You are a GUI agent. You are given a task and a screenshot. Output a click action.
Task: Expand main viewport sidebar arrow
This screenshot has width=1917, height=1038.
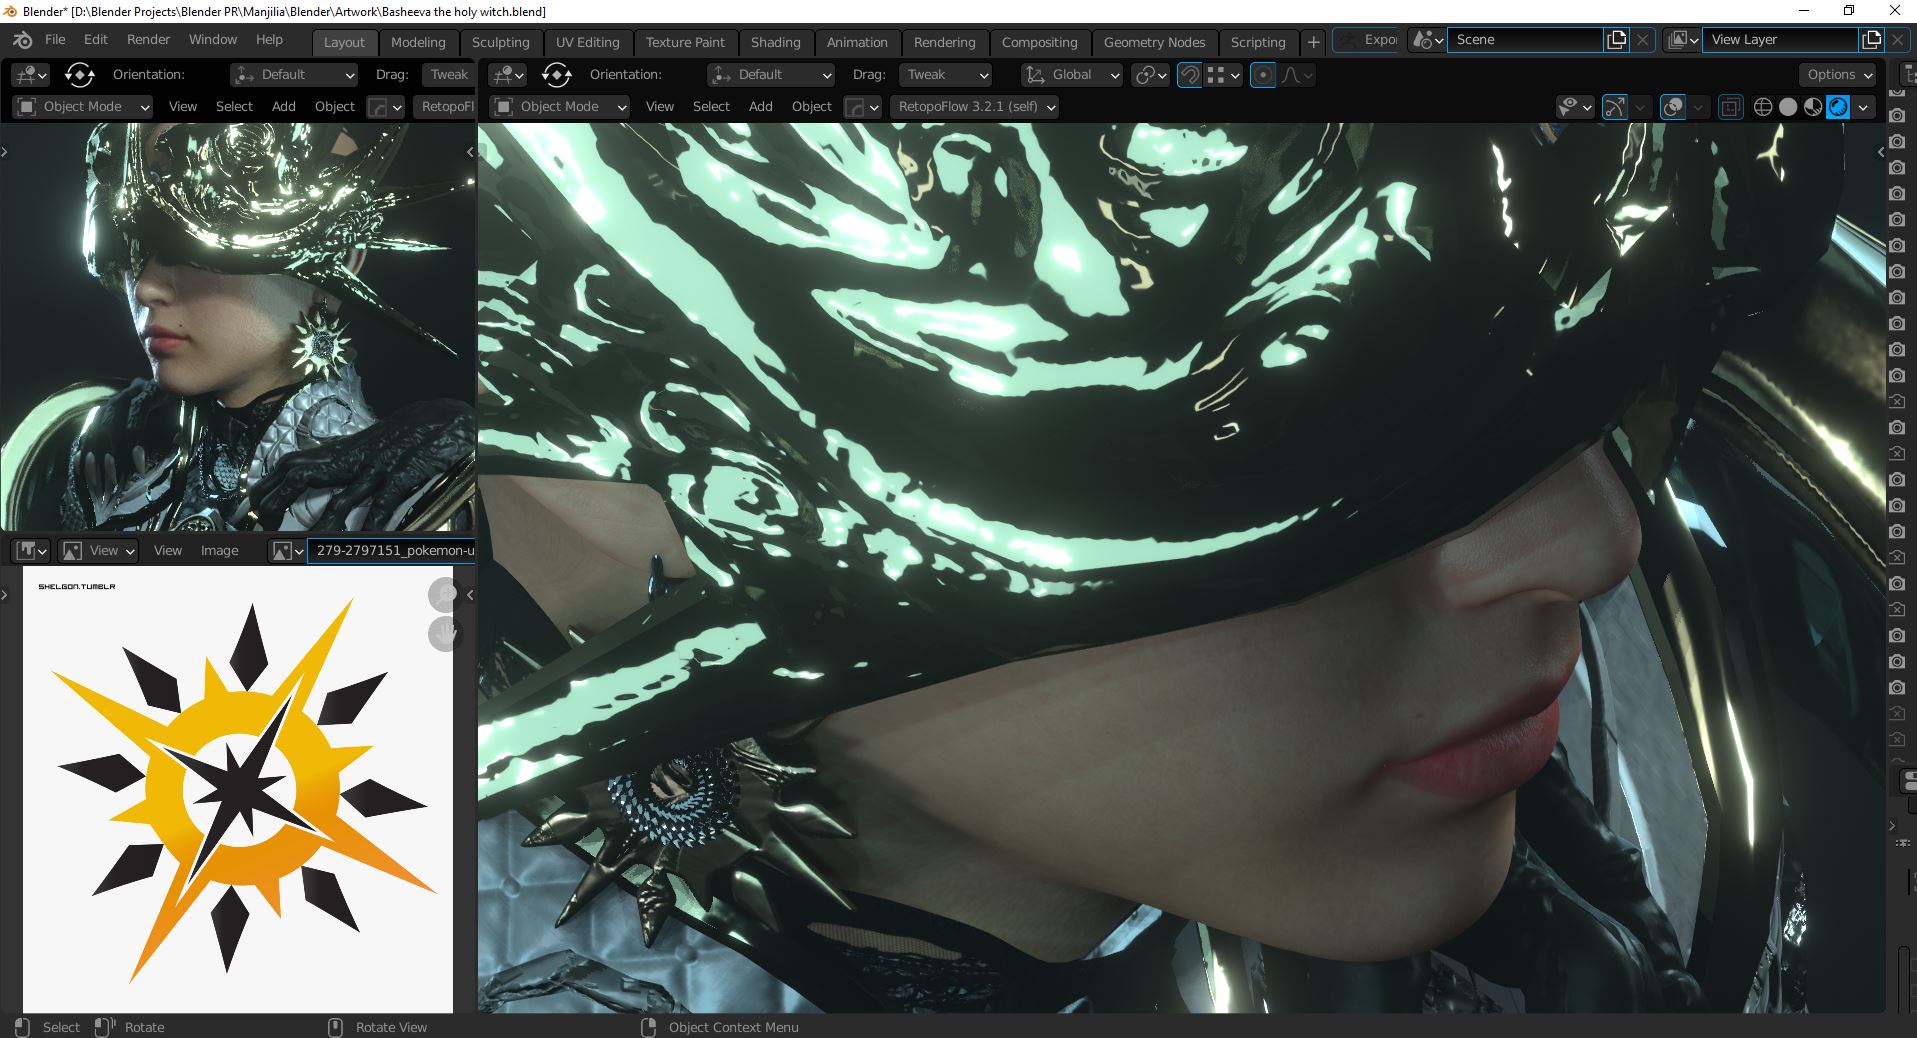point(1881,152)
